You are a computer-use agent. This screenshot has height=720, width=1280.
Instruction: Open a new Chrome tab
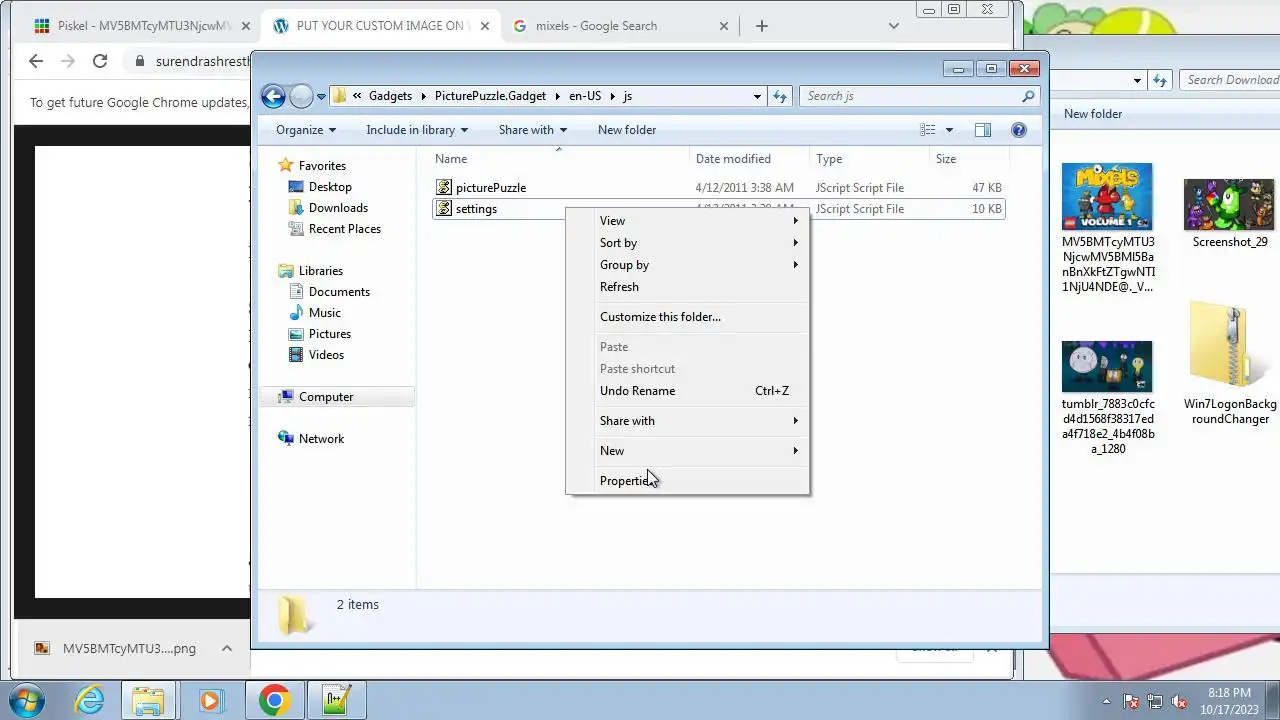click(762, 26)
